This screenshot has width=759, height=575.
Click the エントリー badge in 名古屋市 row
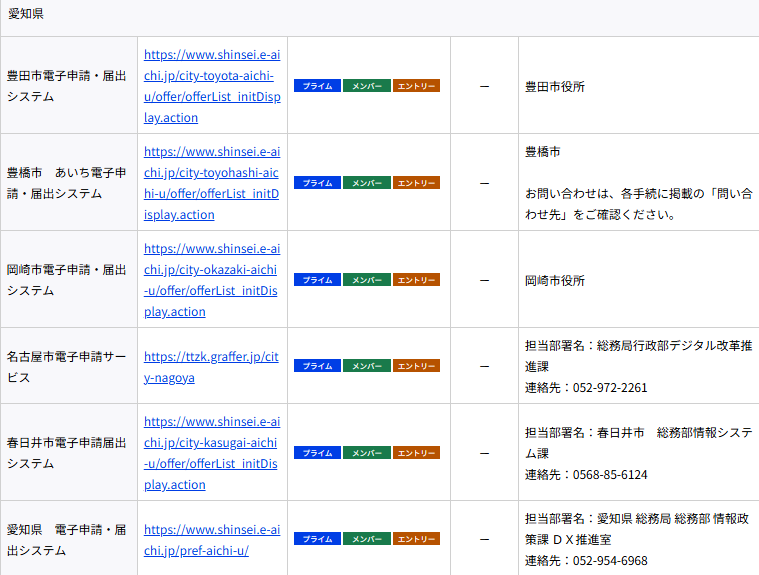coord(416,366)
